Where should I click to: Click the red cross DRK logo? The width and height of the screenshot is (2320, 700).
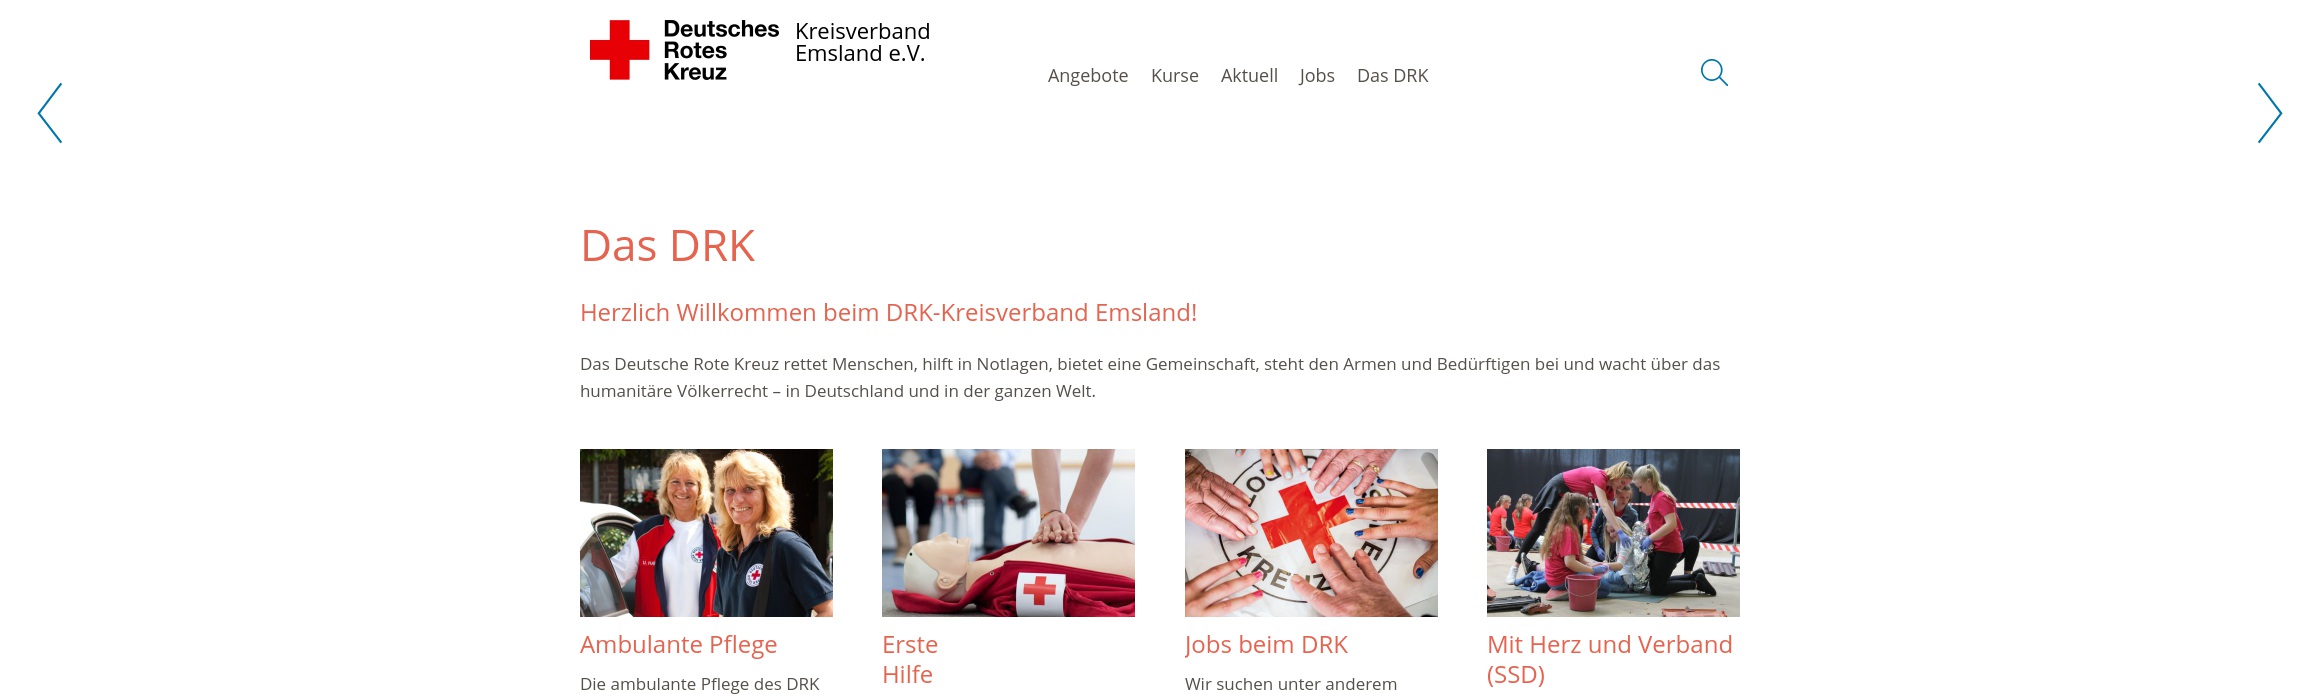(620, 50)
